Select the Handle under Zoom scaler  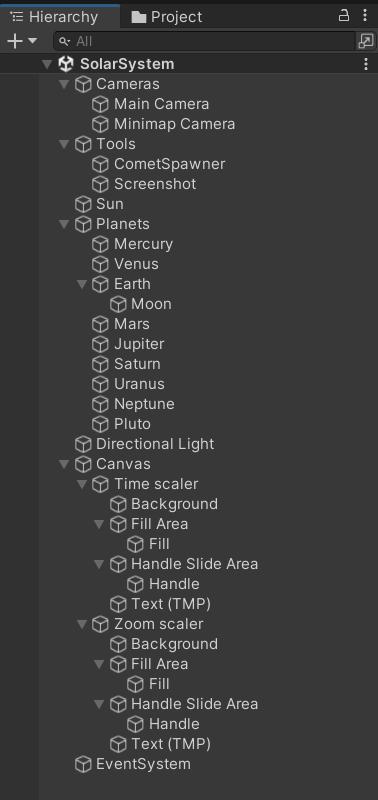coord(174,724)
